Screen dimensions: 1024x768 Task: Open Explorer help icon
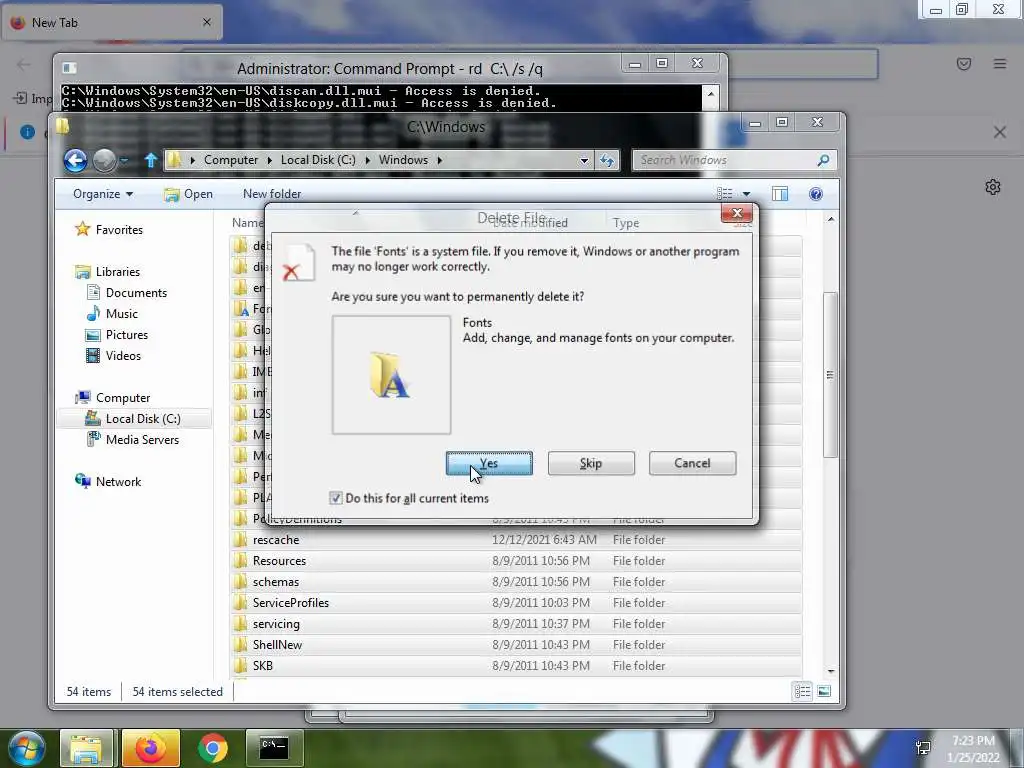(816, 194)
